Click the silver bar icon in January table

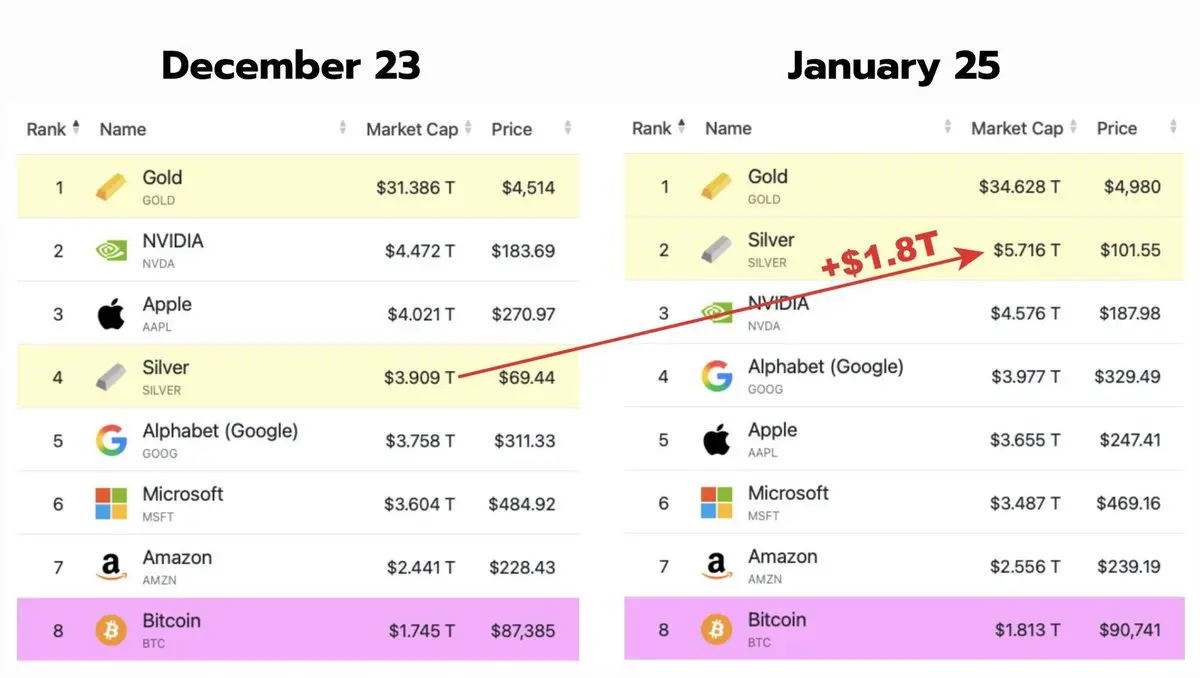pyautogui.click(x=716, y=250)
